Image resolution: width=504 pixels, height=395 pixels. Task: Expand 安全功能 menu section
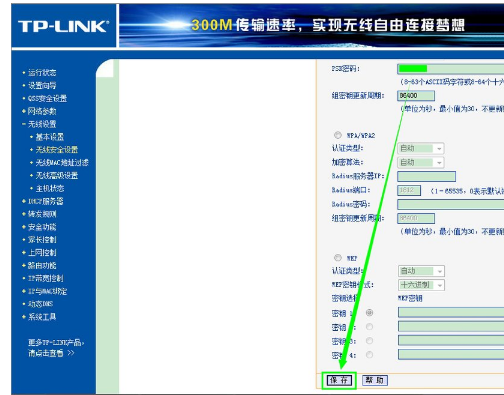tap(42, 227)
